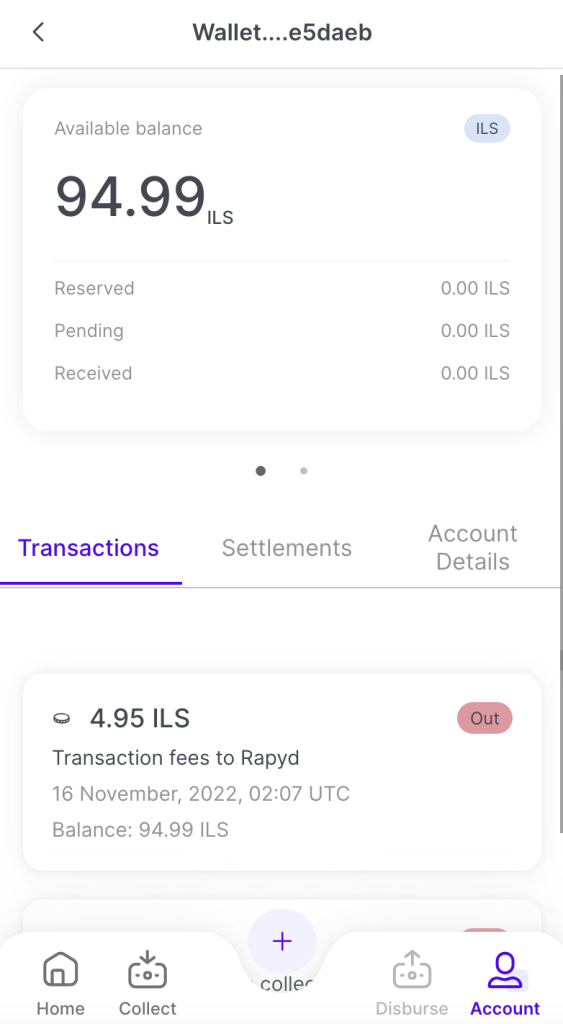Image resolution: width=563 pixels, height=1024 pixels.
Task: Select the ILS currency badge
Action: (487, 129)
